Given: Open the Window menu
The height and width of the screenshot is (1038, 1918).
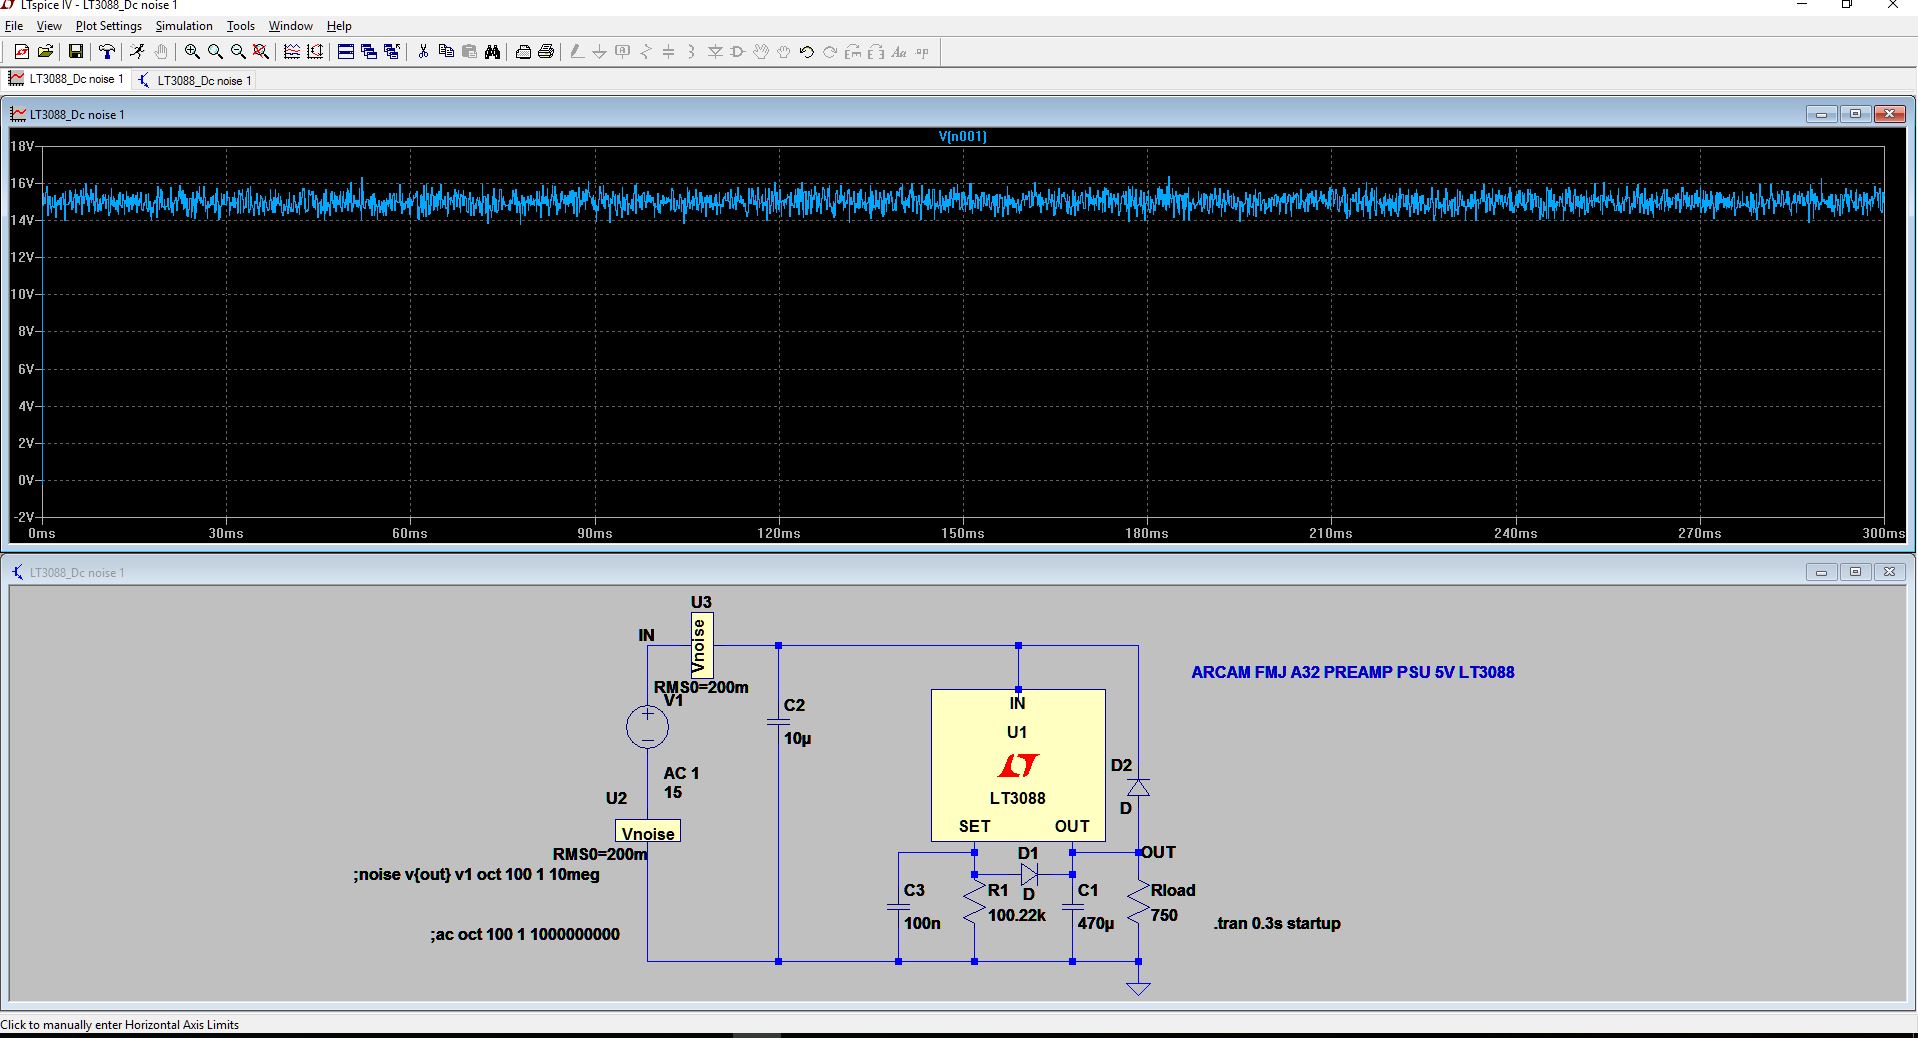Looking at the screenshot, I should 291,26.
